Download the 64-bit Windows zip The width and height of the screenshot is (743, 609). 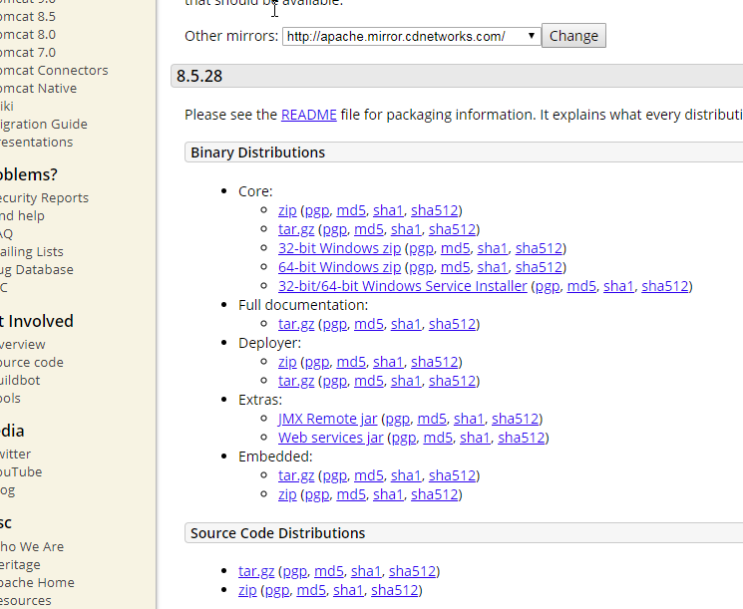tap(339, 267)
